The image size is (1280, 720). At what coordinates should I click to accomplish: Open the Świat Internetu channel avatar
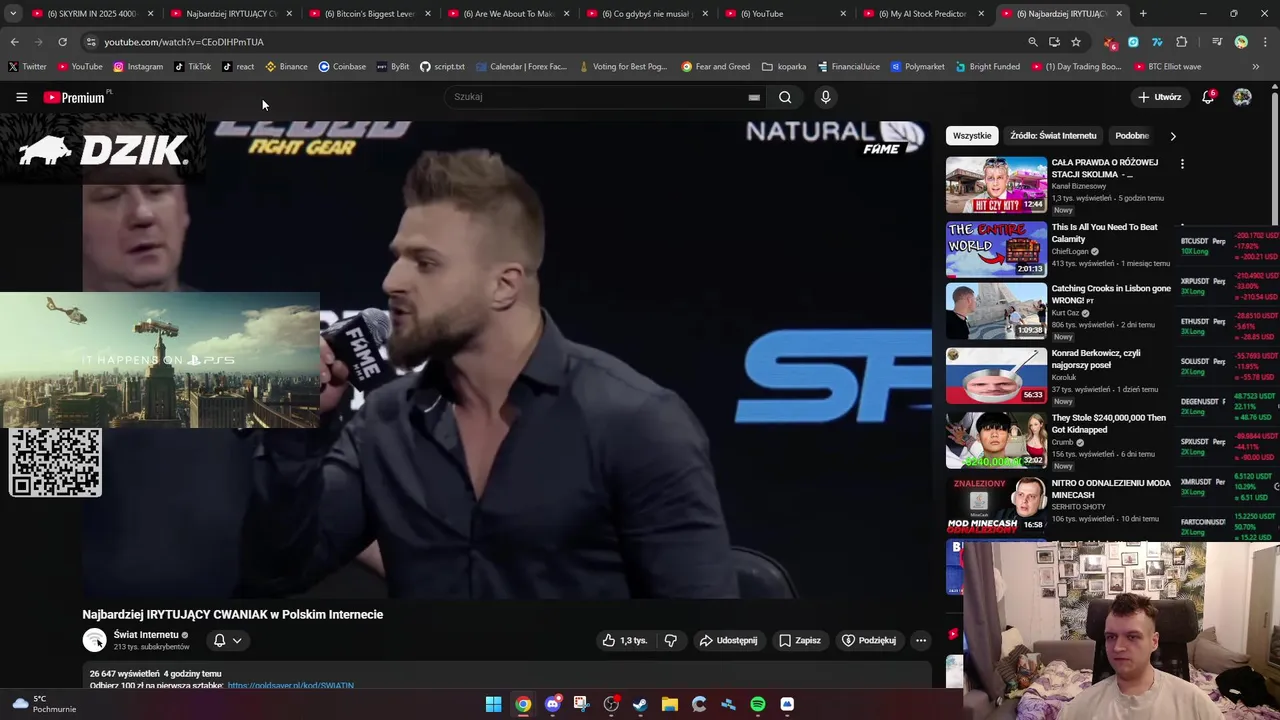94,640
